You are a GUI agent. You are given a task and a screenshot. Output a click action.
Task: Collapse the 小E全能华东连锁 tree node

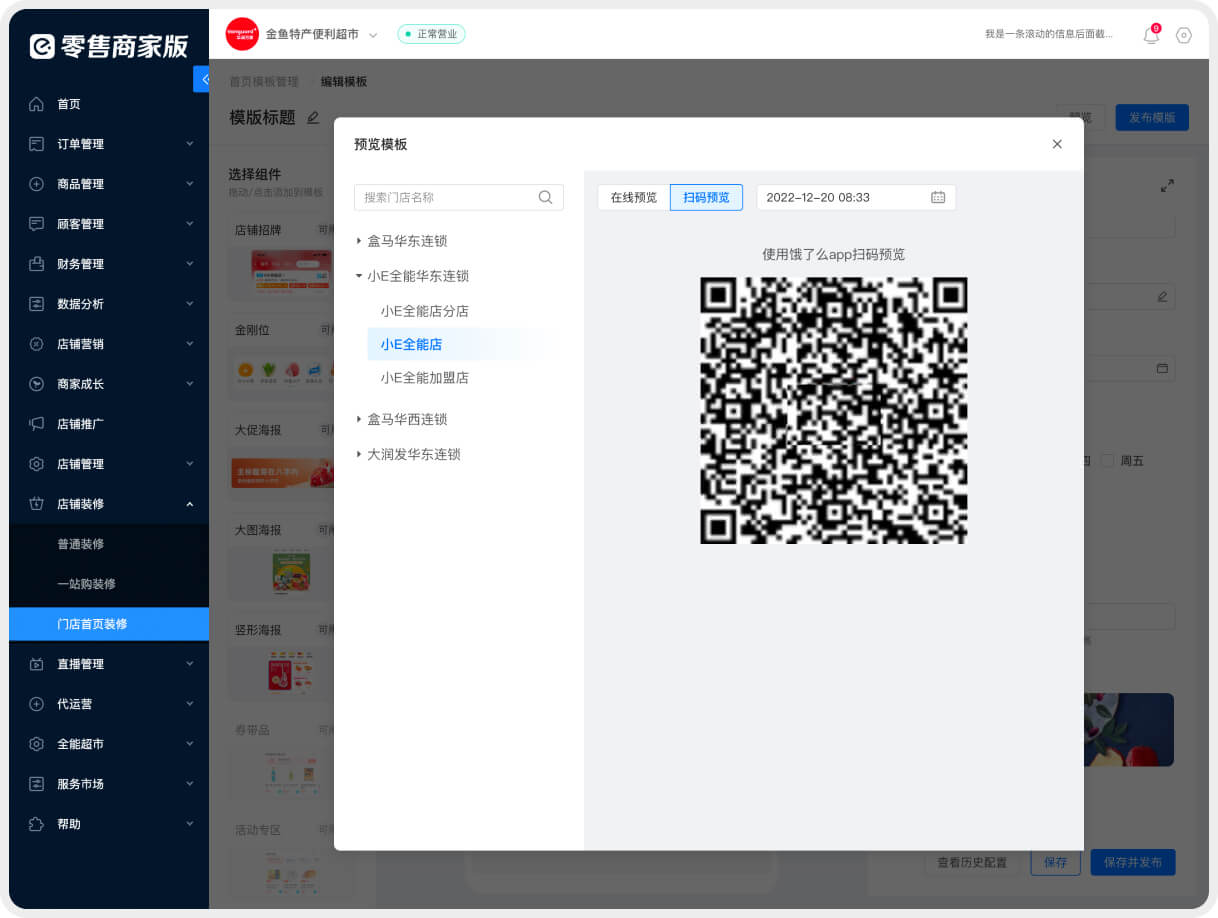click(359, 276)
